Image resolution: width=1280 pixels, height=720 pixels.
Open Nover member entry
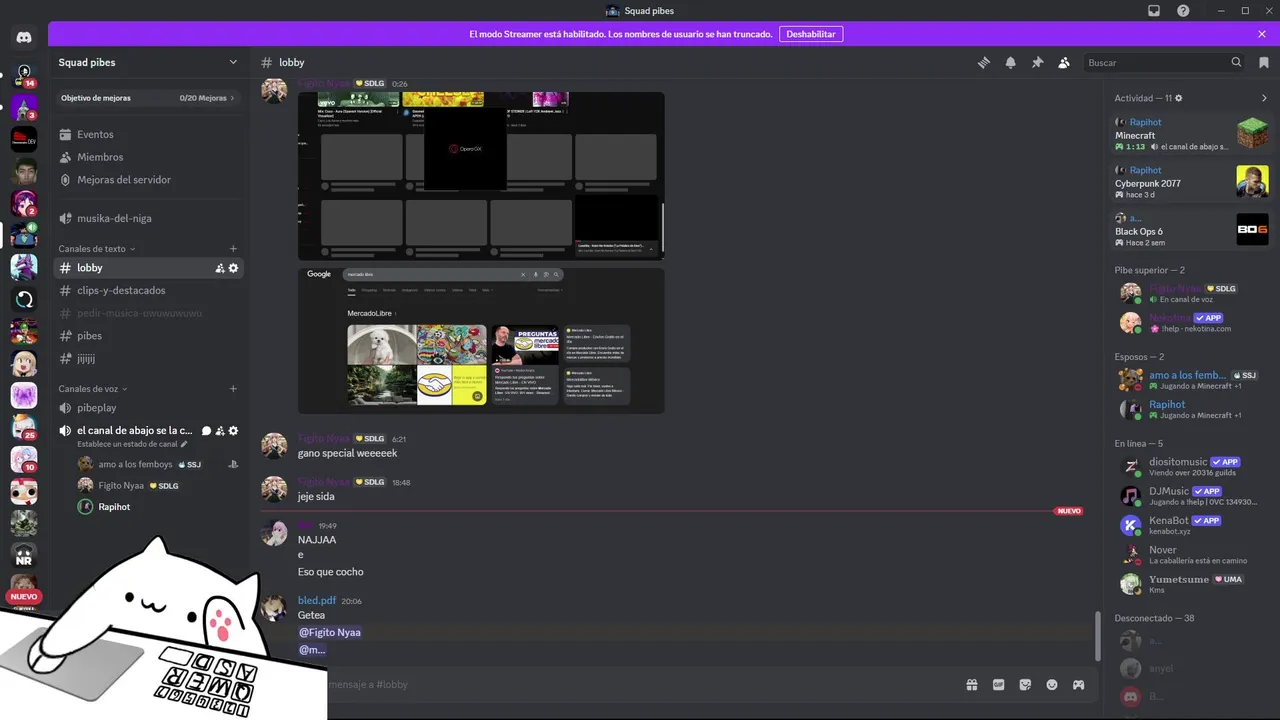coord(1190,554)
